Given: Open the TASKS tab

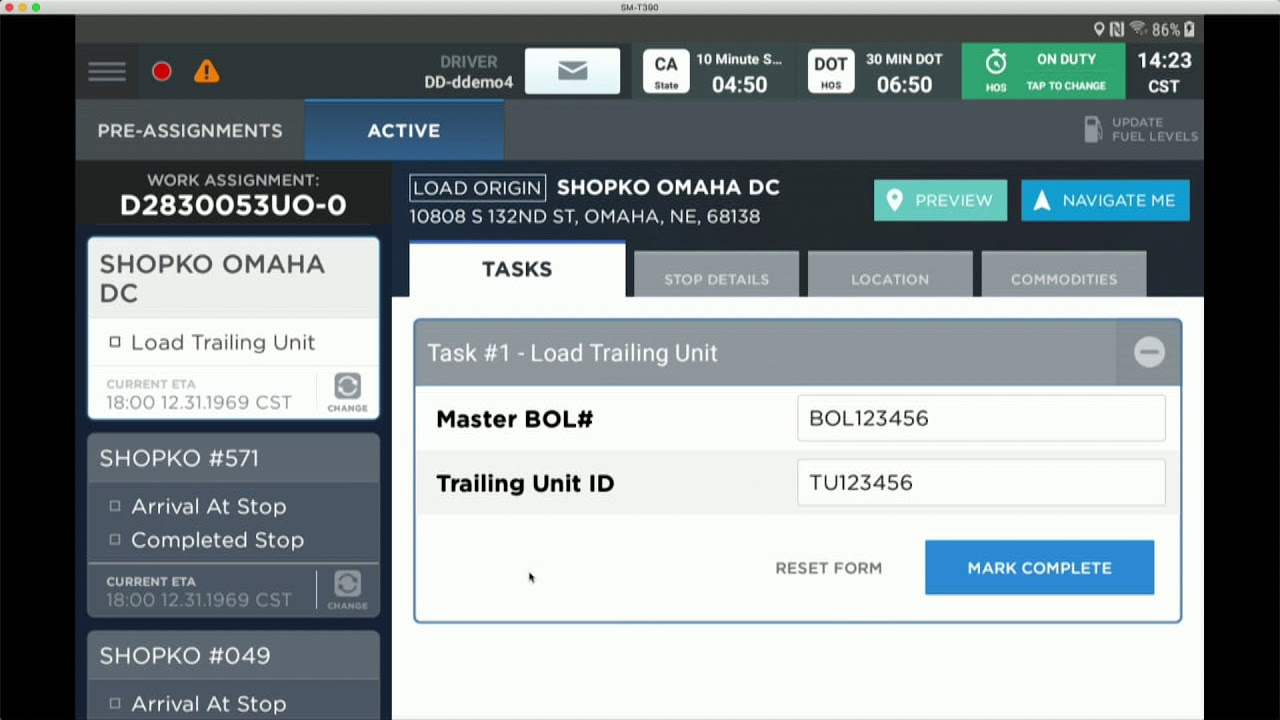Looking at the screenshot, I should (517, 270).
